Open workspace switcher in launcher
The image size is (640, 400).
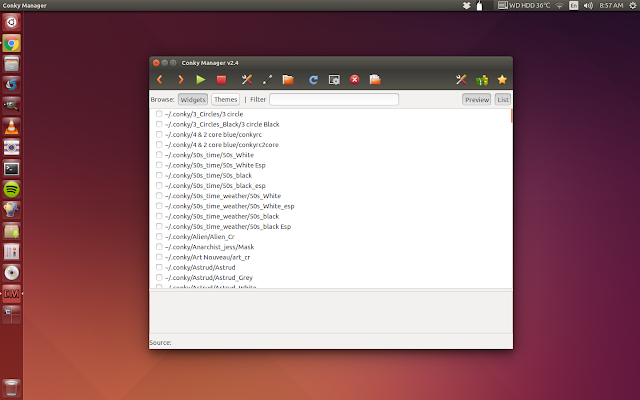click(11, 314)
